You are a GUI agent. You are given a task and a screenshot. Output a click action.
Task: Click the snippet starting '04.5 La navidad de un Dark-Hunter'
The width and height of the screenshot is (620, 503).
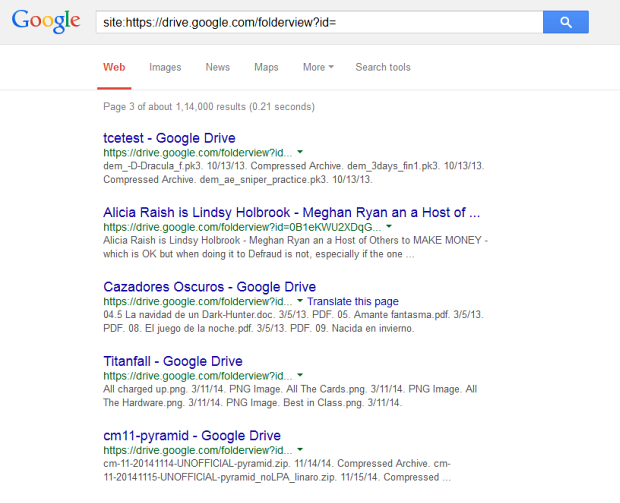pos(293,321)
